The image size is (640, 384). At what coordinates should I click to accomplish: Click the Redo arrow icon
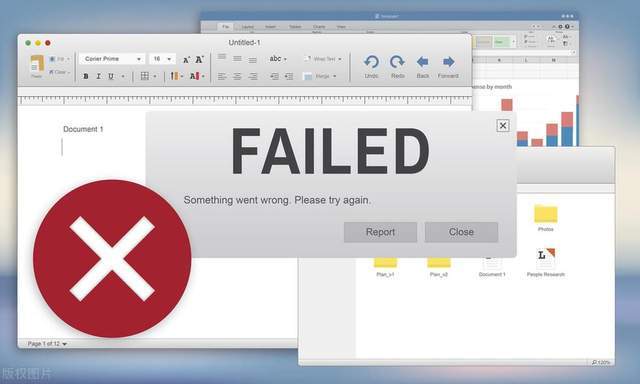(397, 62)
